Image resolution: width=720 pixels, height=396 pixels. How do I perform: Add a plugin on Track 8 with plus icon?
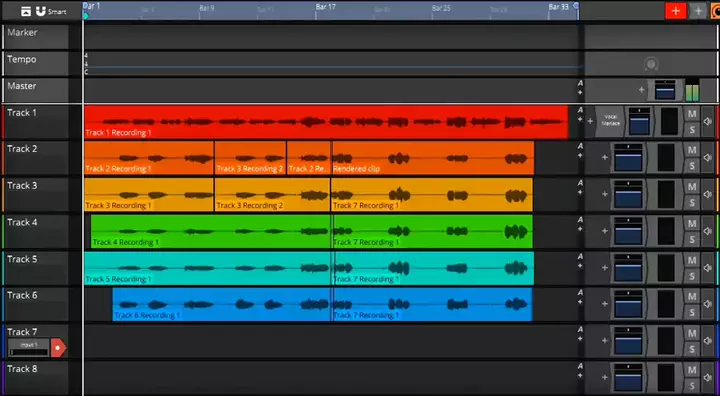click(605, 378)
